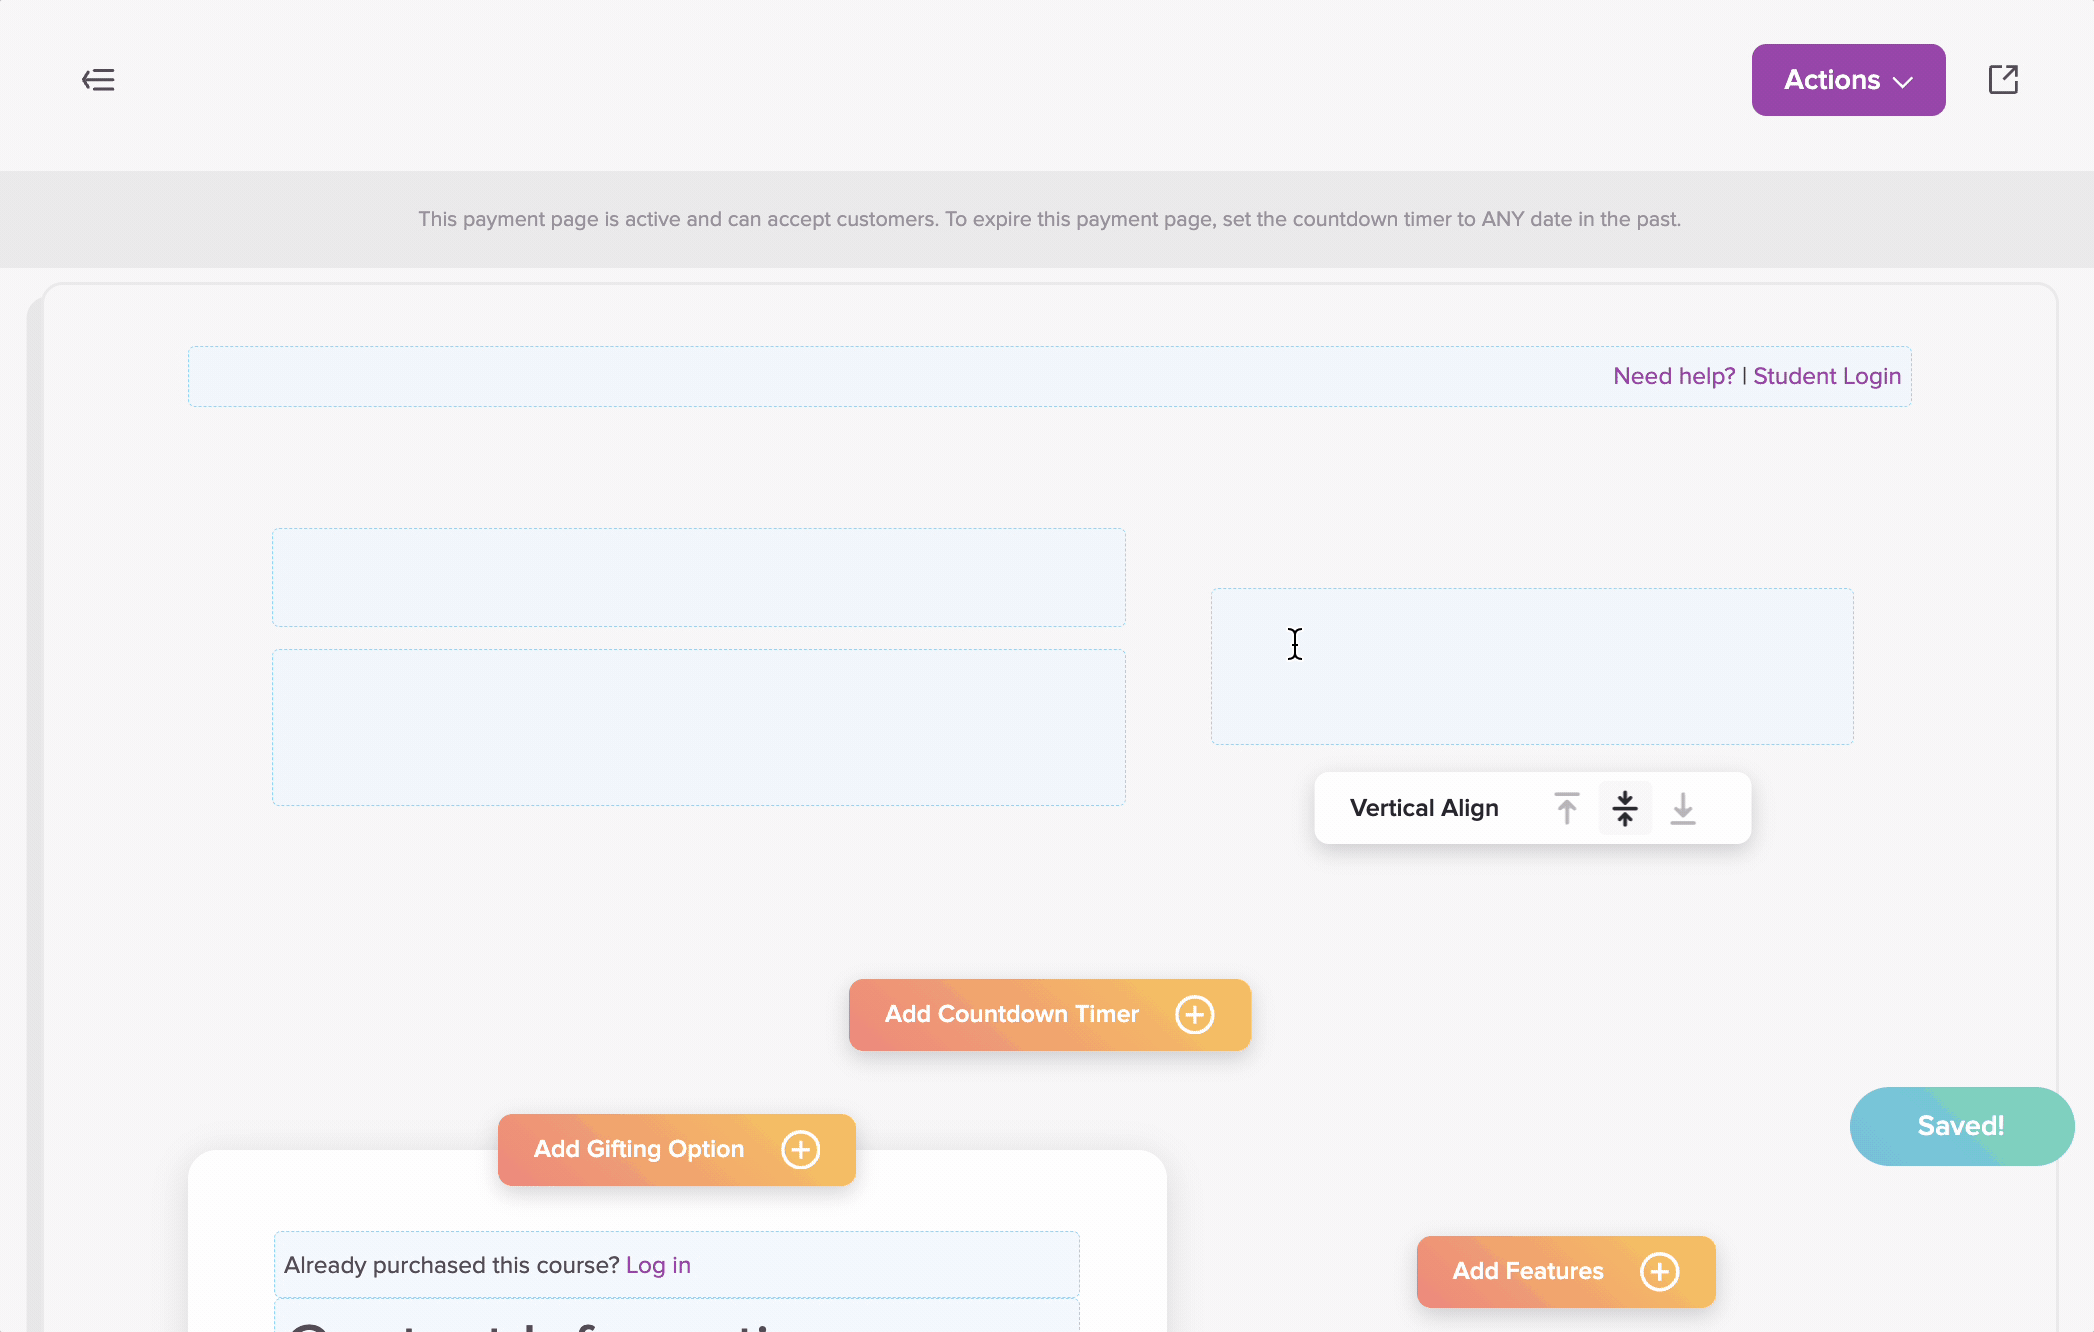Image resolution: width=2094 pixels, height=1332 pixels.
Task: Align content to bottom vertically
Action: click(1683, 808)
